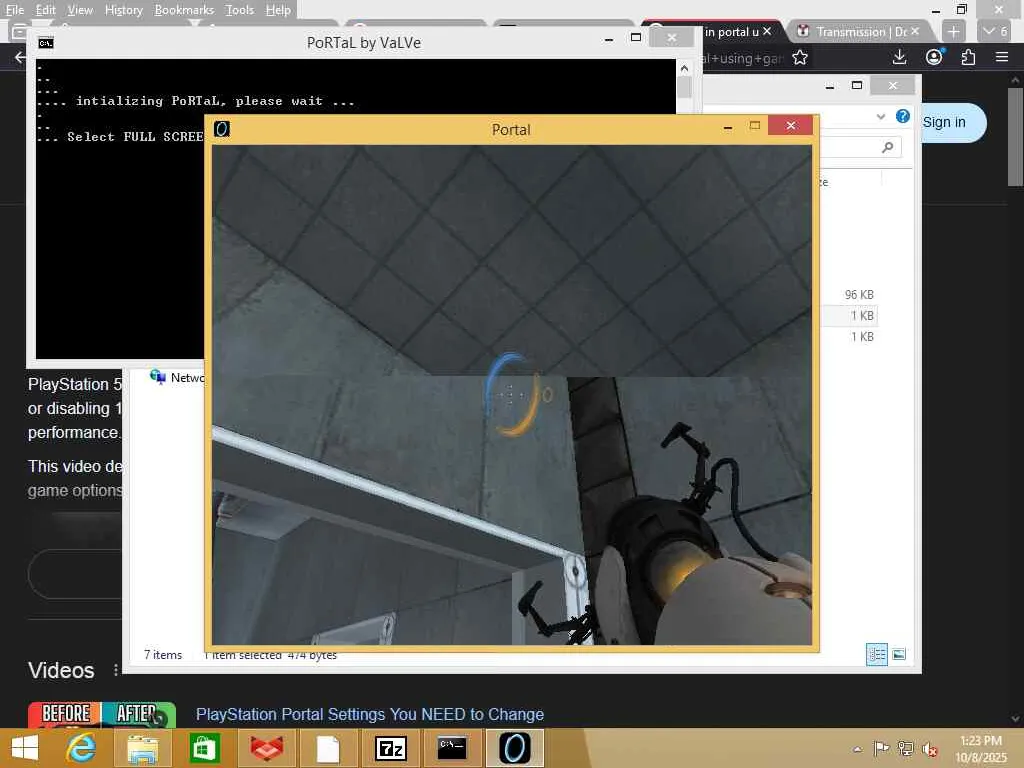Go back using the browser back arrow

20,57
